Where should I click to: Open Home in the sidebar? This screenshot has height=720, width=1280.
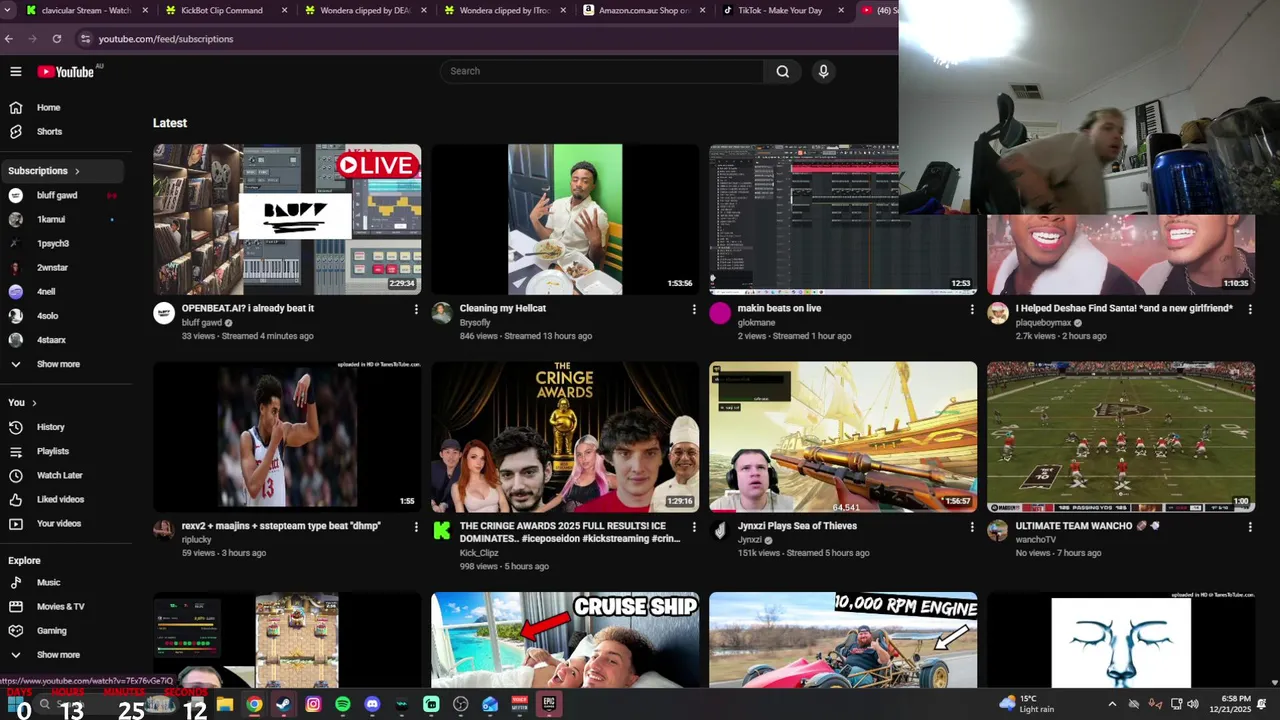62,107
